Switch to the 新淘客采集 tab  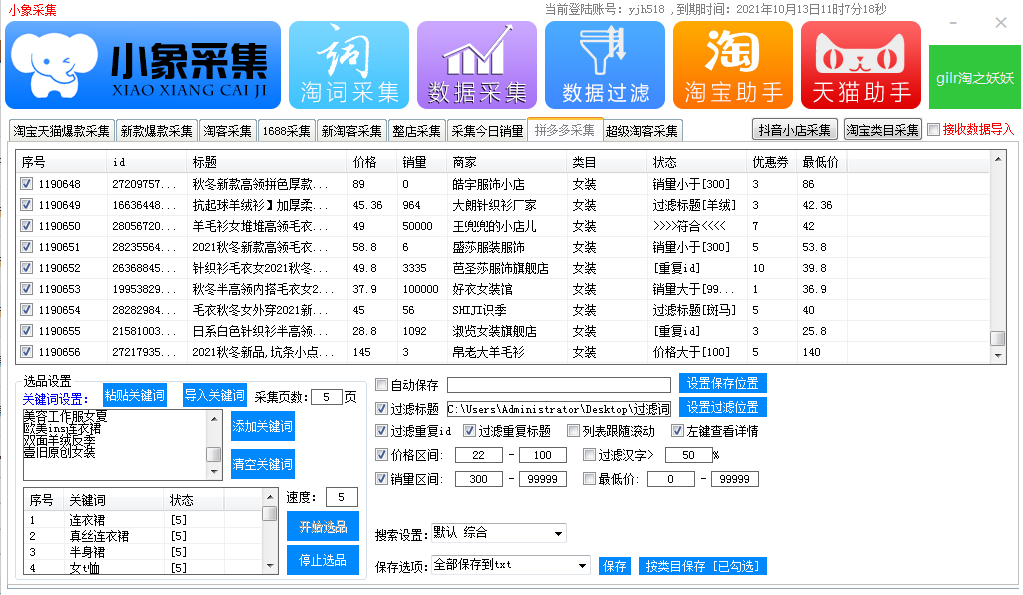tap(351, 130)
